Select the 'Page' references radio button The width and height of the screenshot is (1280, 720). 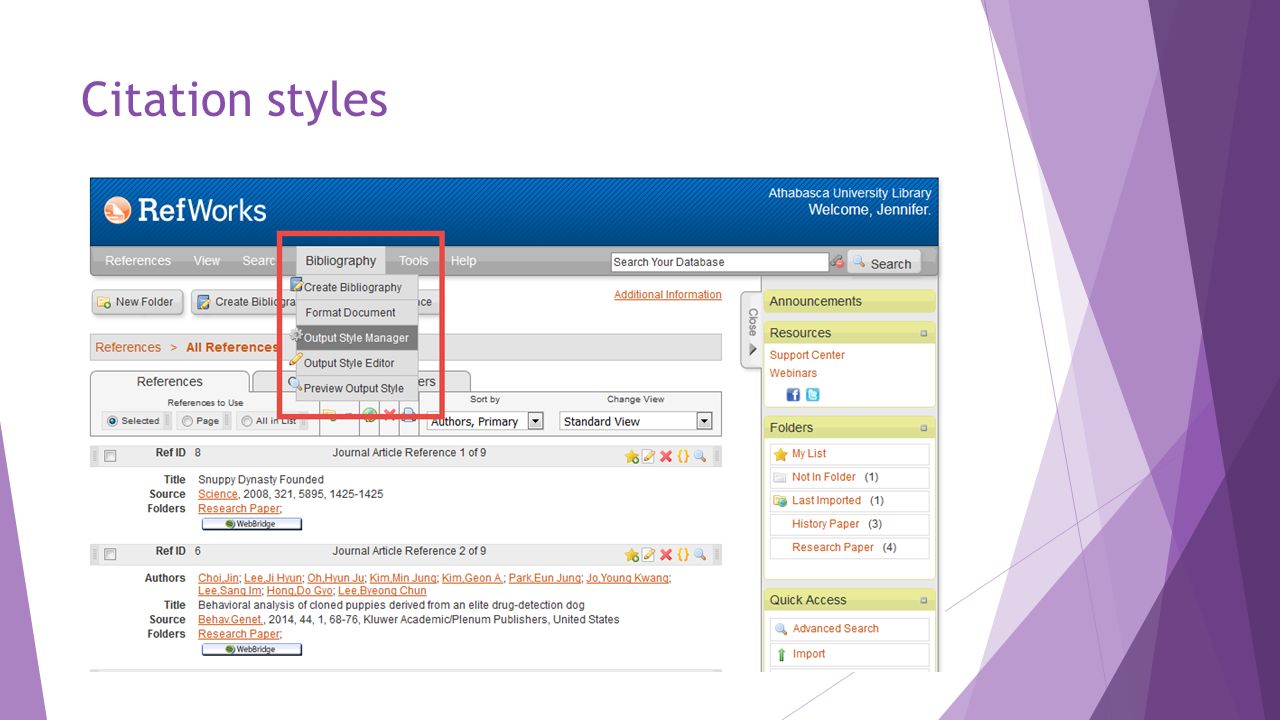click(187, 421)
